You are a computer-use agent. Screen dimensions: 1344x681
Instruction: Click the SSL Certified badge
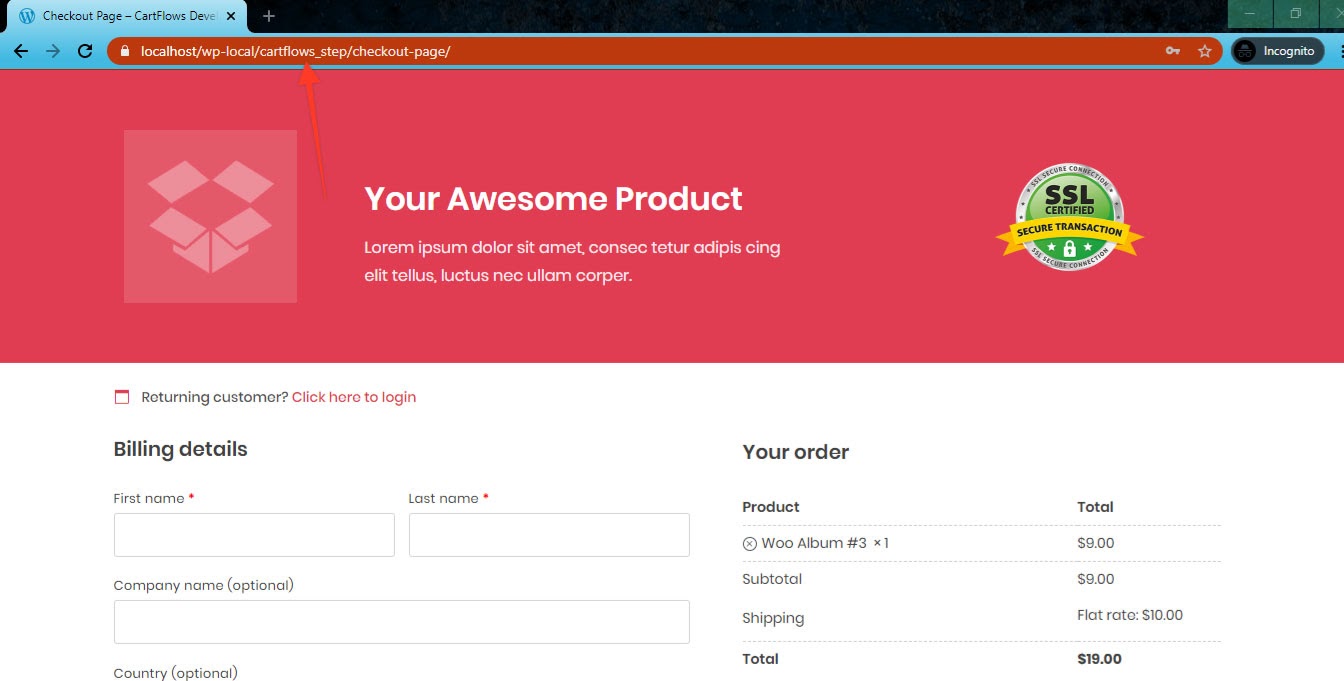[x=1069, y=217]
